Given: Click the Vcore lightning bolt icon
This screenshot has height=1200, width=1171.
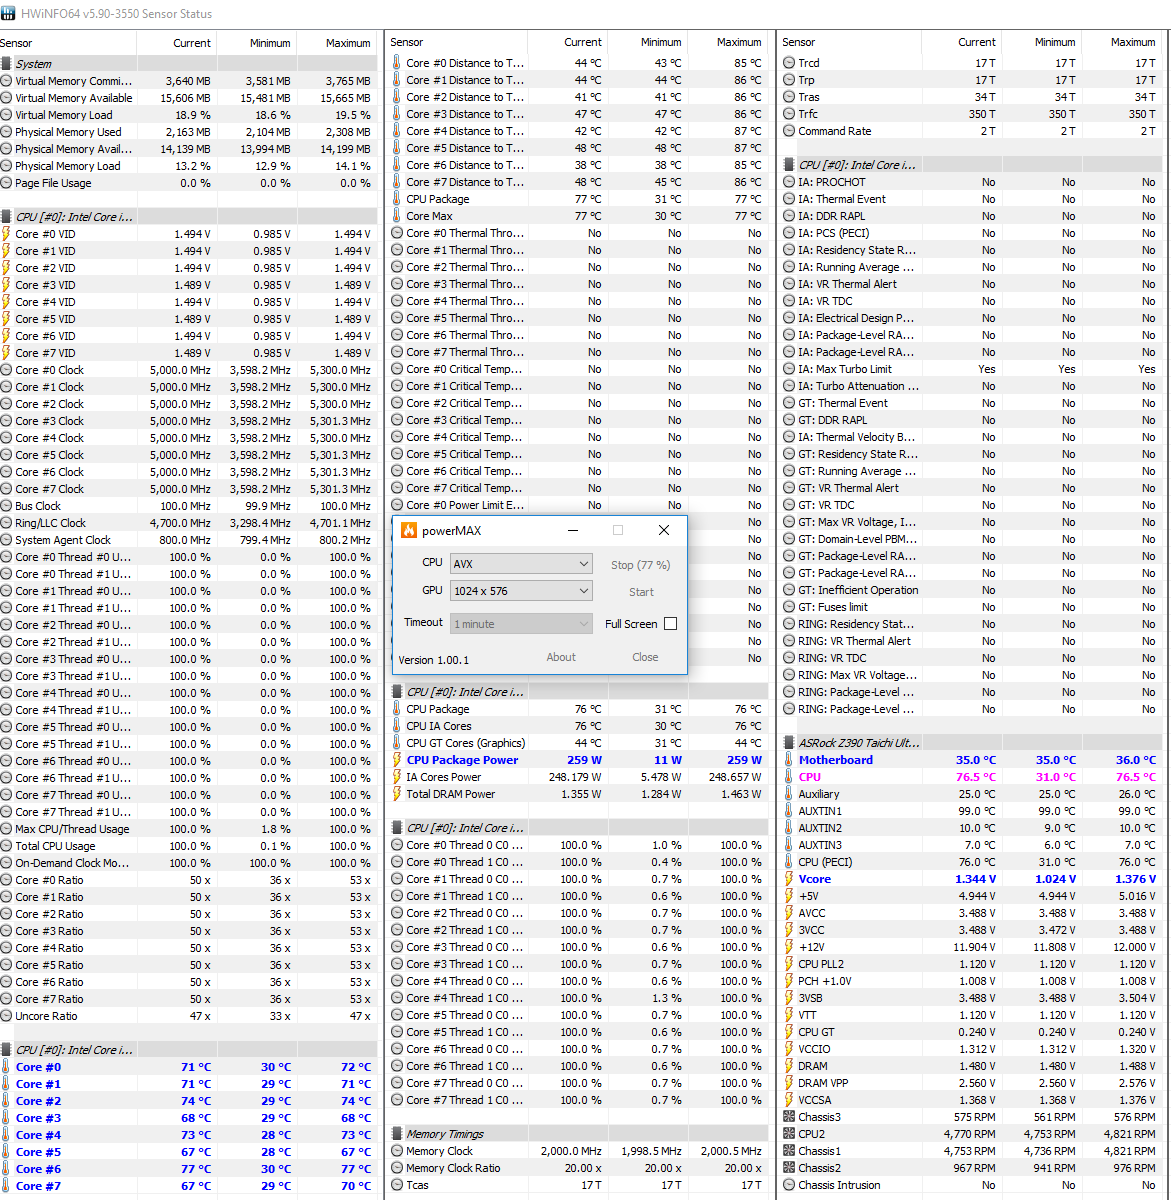Looking at the screenshot, I should [789, 879].
